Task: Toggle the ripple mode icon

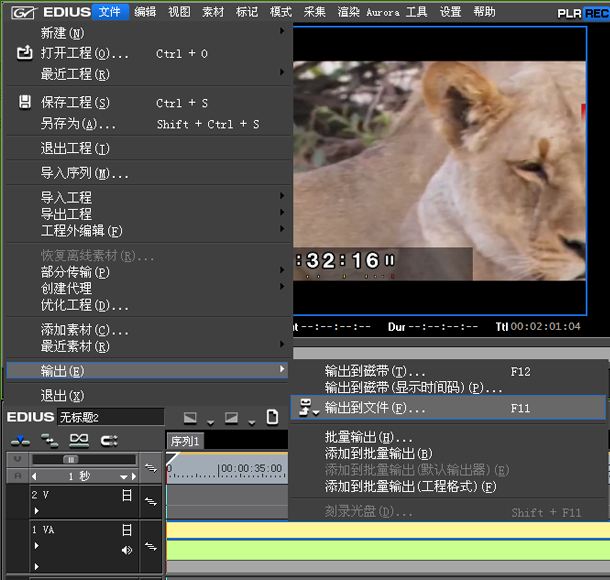Action: click(49, 440)
